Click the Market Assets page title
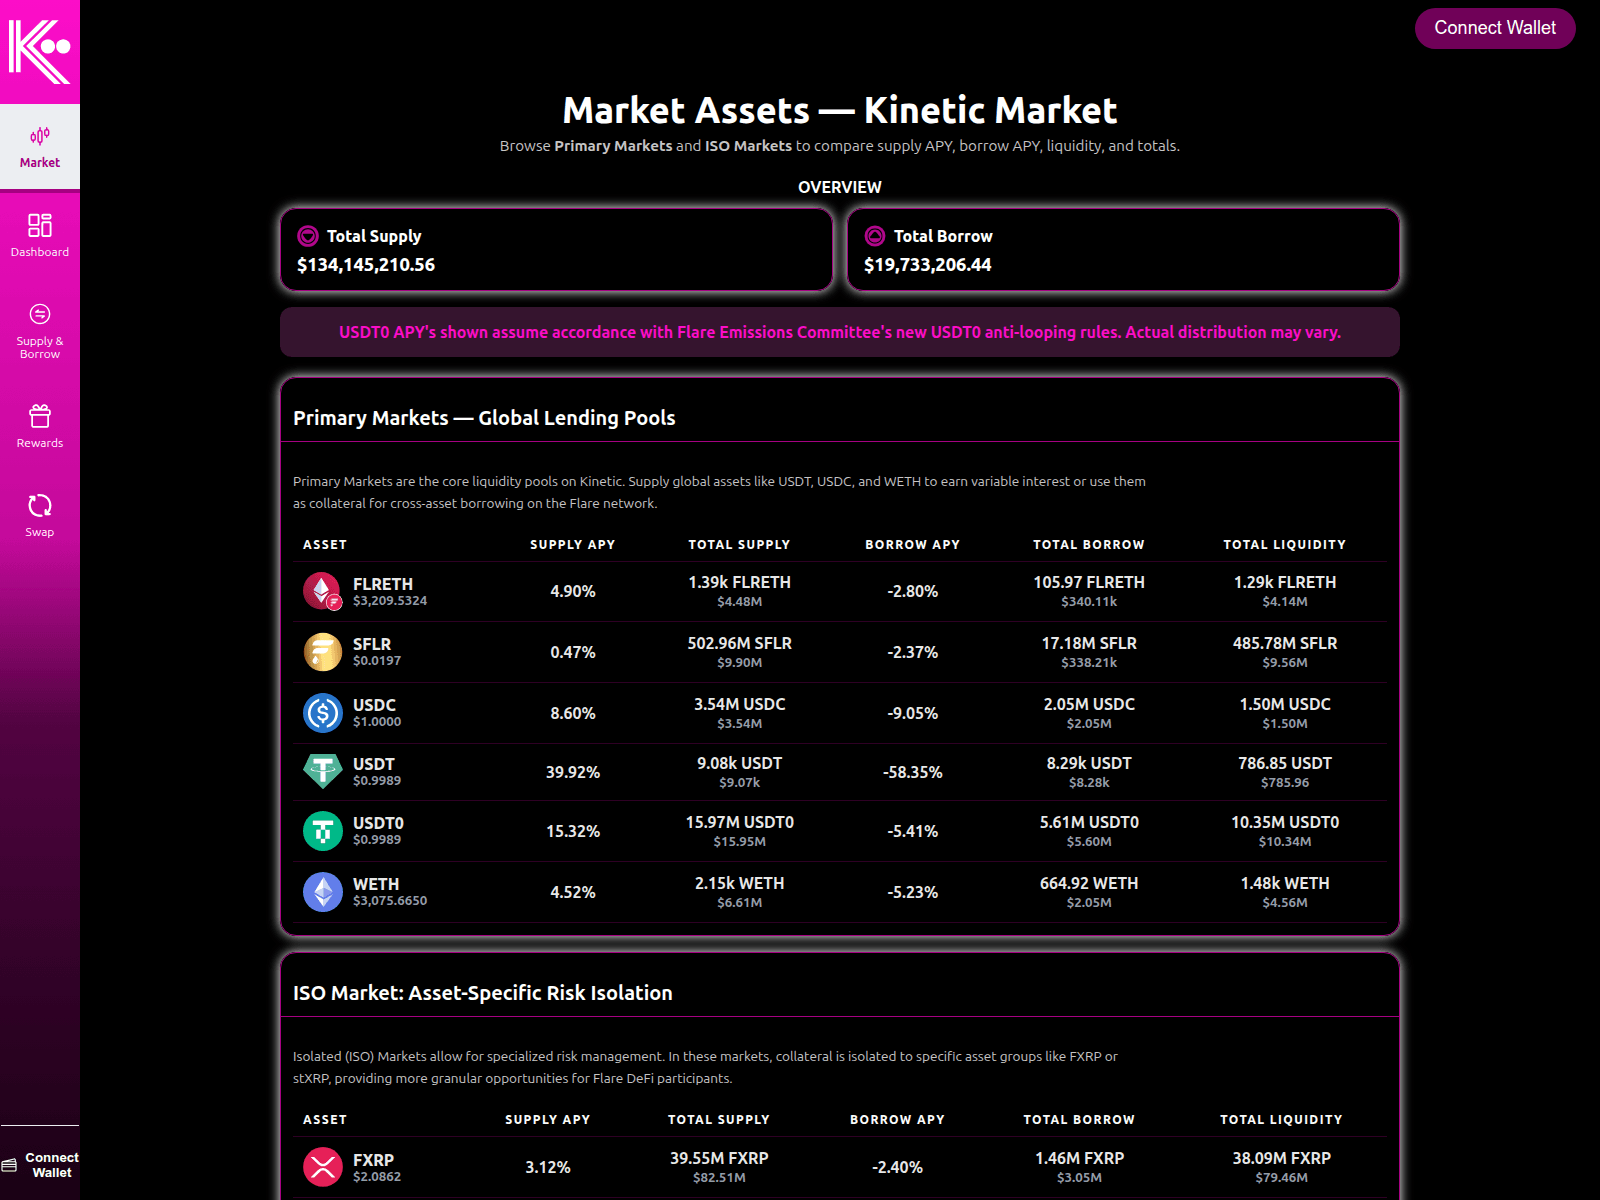 840,110
